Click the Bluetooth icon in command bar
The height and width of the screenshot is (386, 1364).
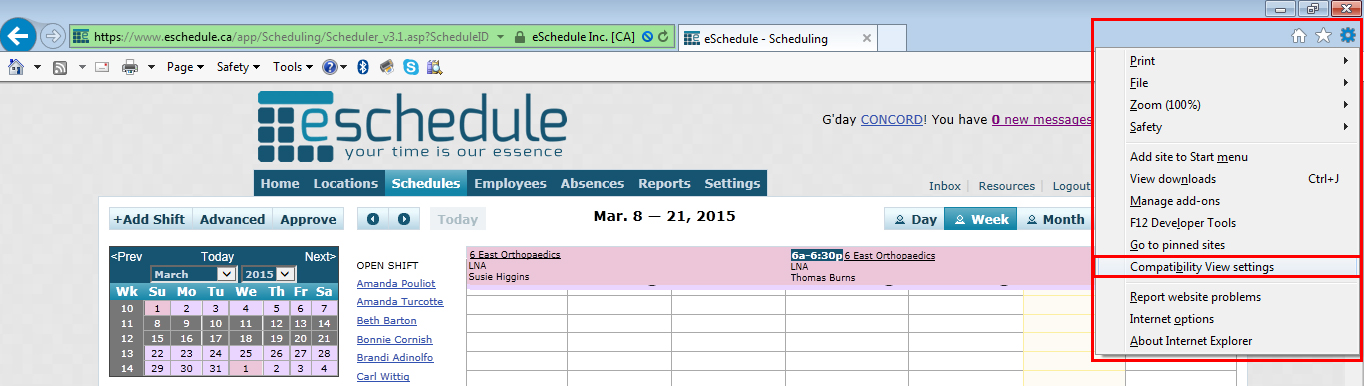pyautogui.click(x=364, y=67)
